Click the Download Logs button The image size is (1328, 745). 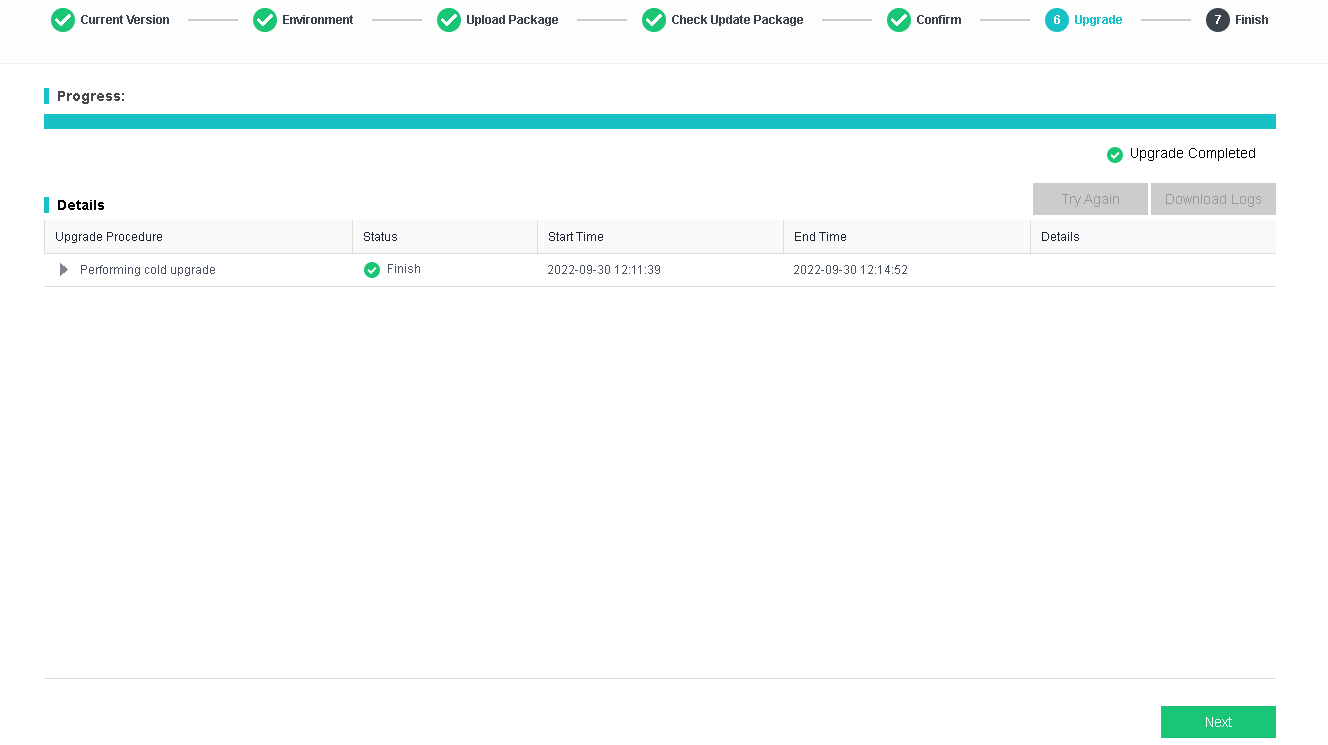pyautogui.click(x=1213, y=199)
